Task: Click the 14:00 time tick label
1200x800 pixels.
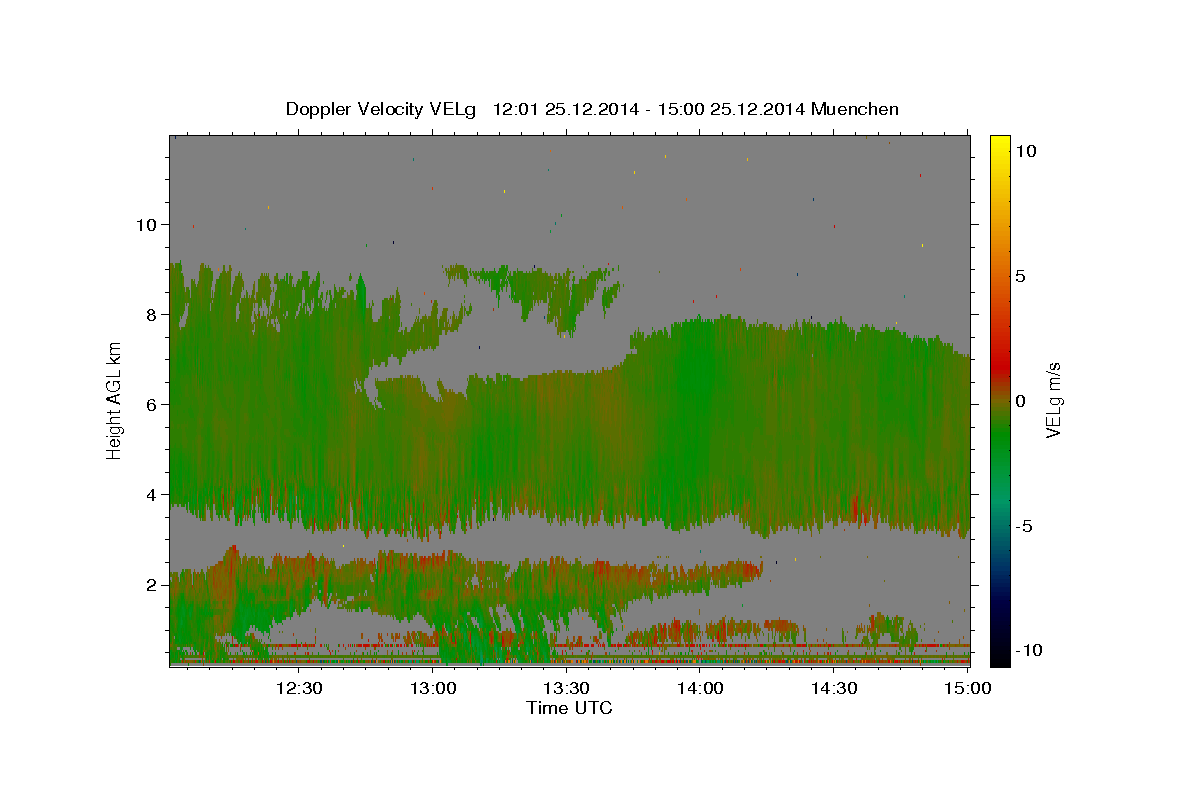Action: (x=700, y=688)
